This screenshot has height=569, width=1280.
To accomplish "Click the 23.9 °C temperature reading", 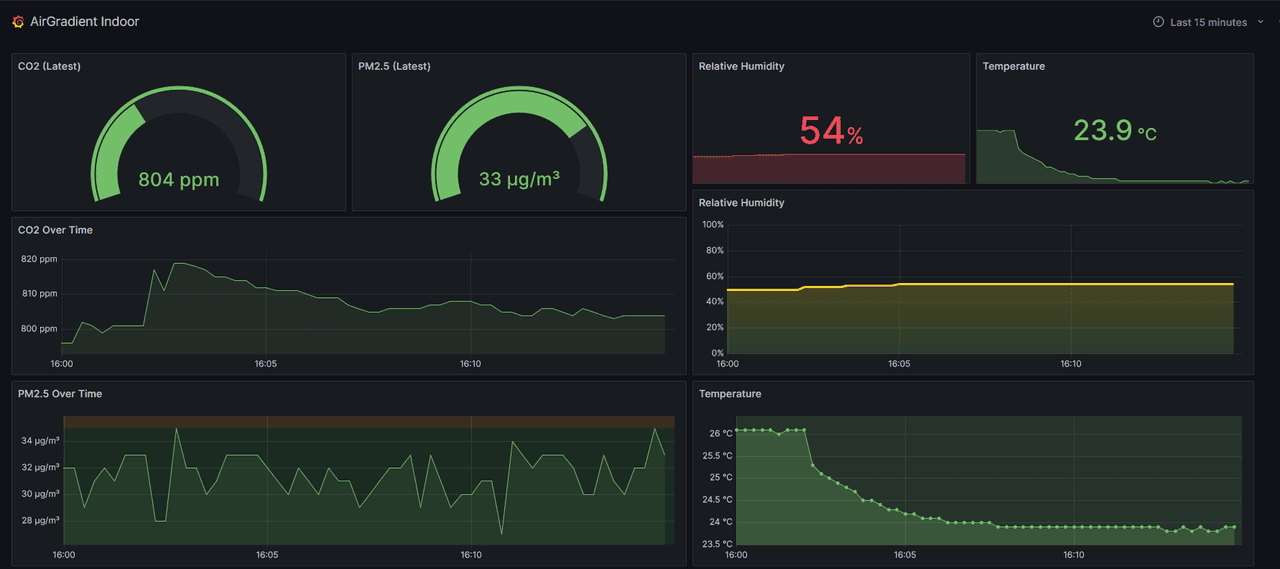I will 1114,131.
